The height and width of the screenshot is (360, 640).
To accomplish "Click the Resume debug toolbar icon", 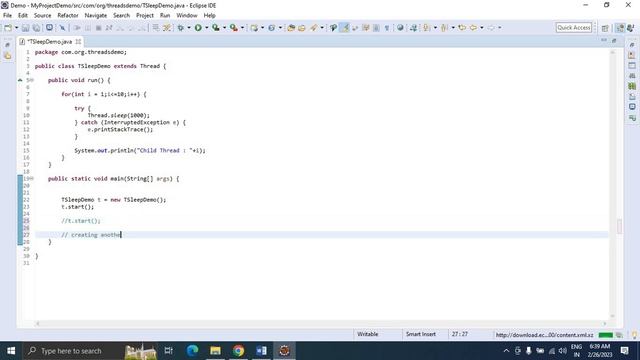I will coord(77,28).
